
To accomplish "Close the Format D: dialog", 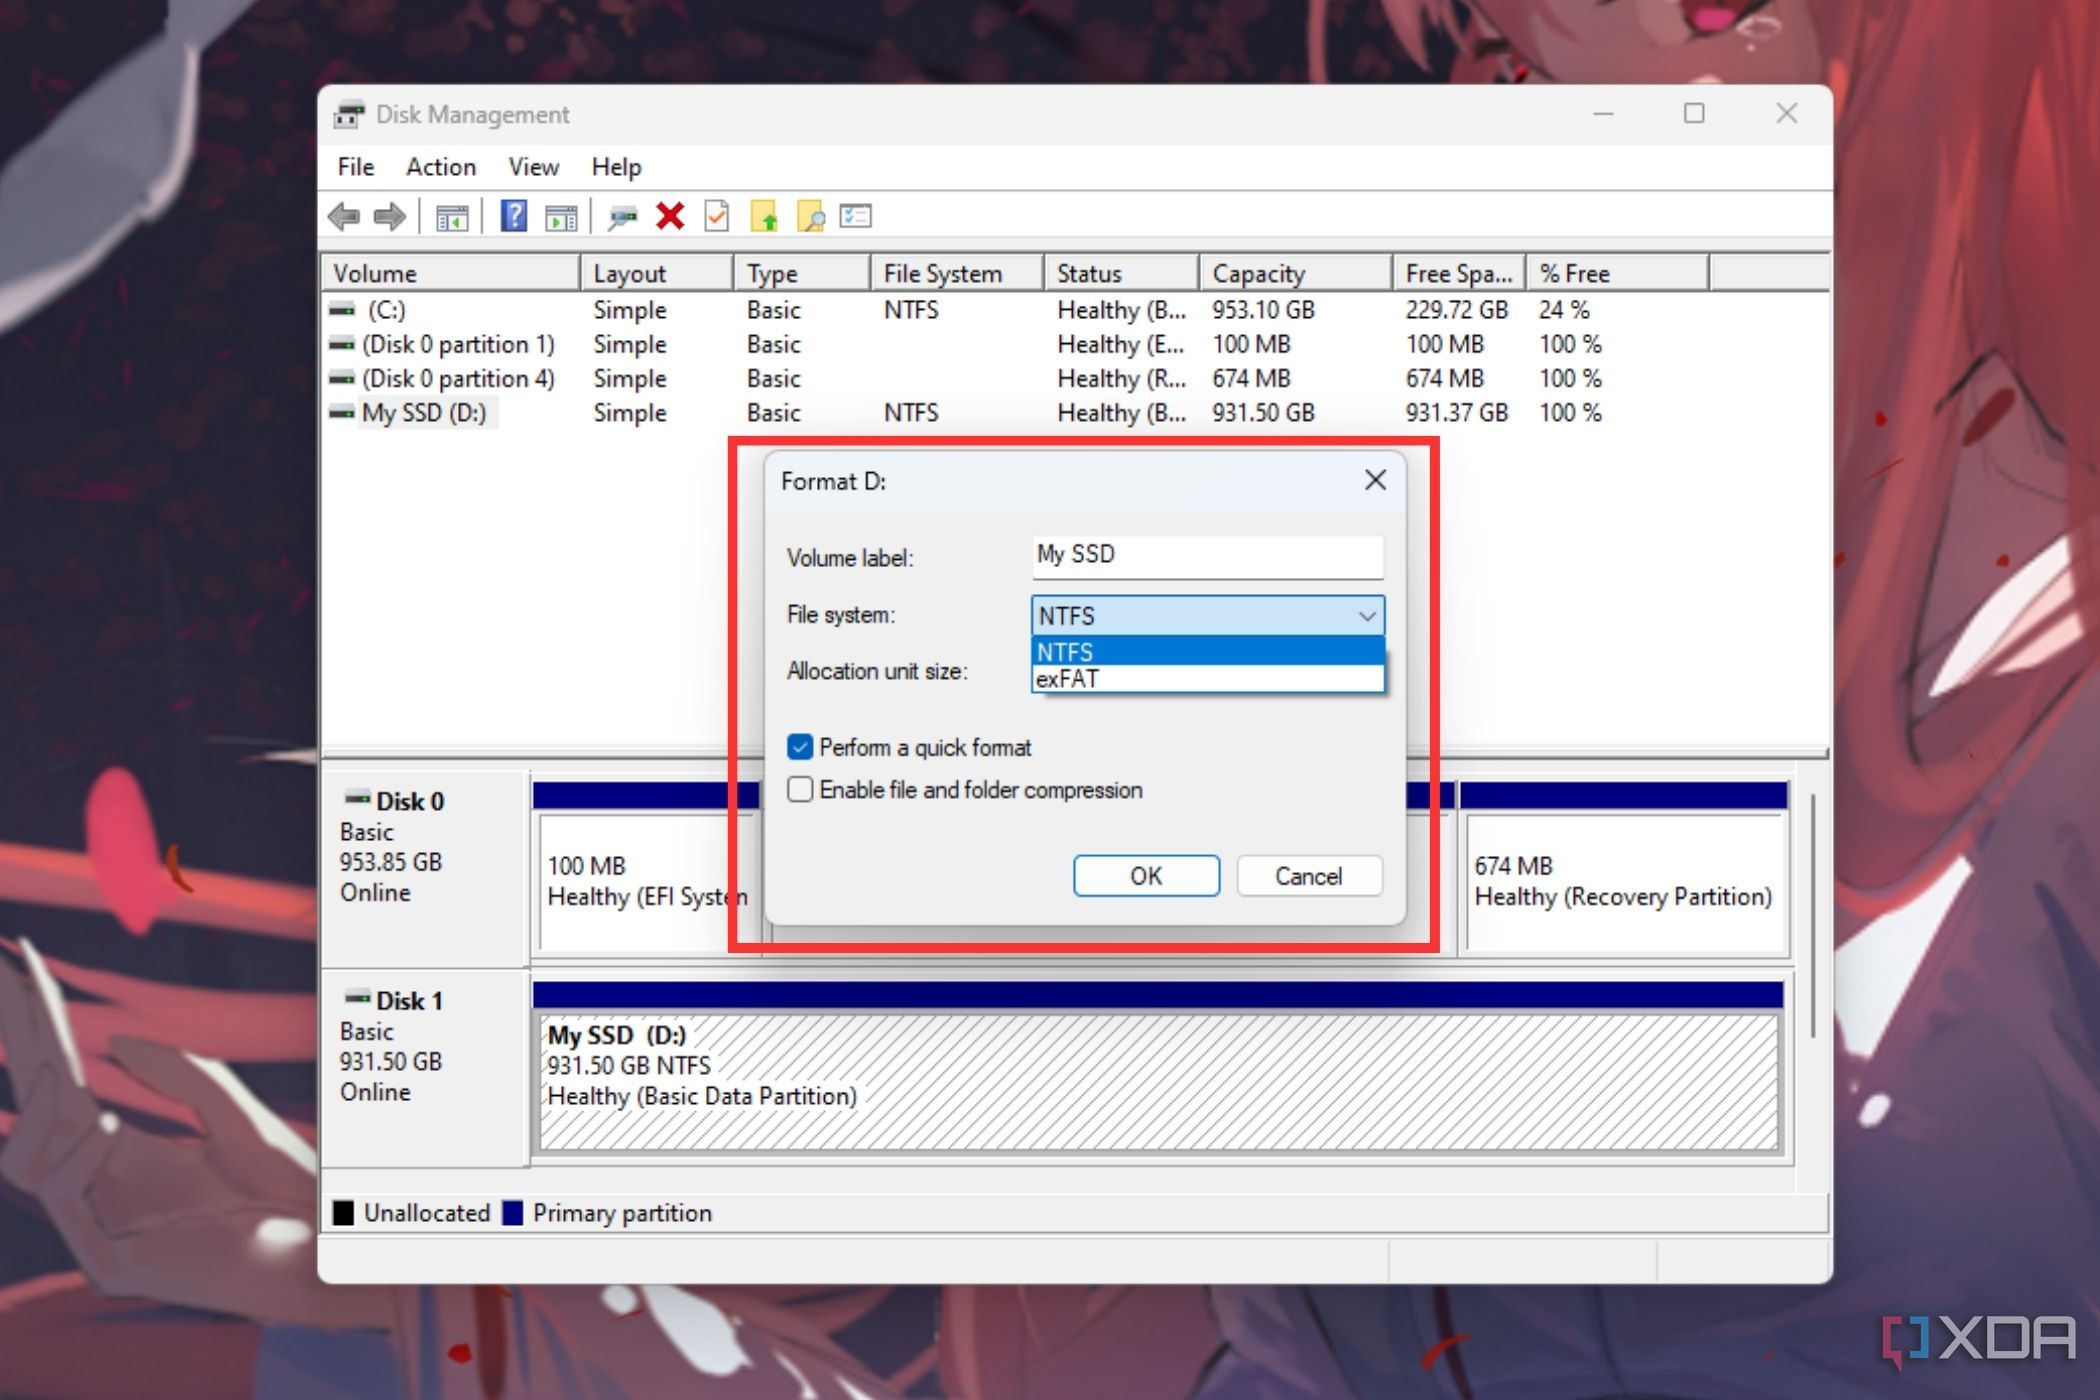I will click(1375, 481).
